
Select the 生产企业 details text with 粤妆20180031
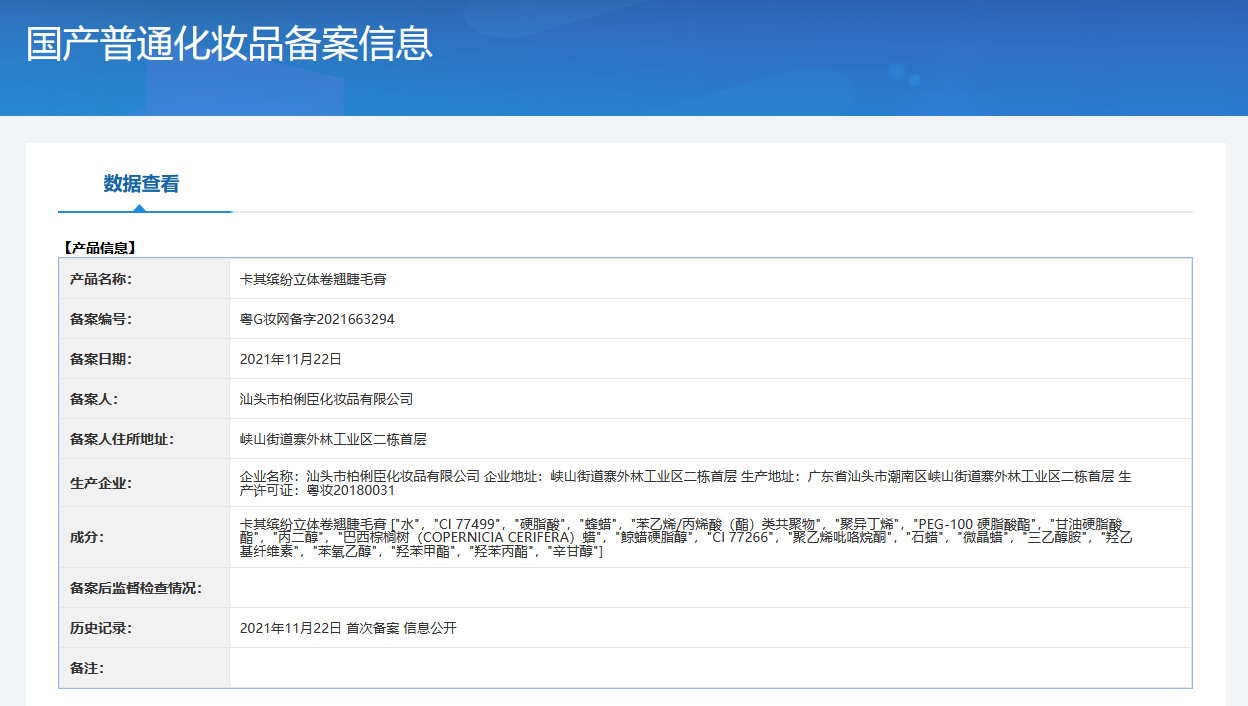[x=686, y=483]
